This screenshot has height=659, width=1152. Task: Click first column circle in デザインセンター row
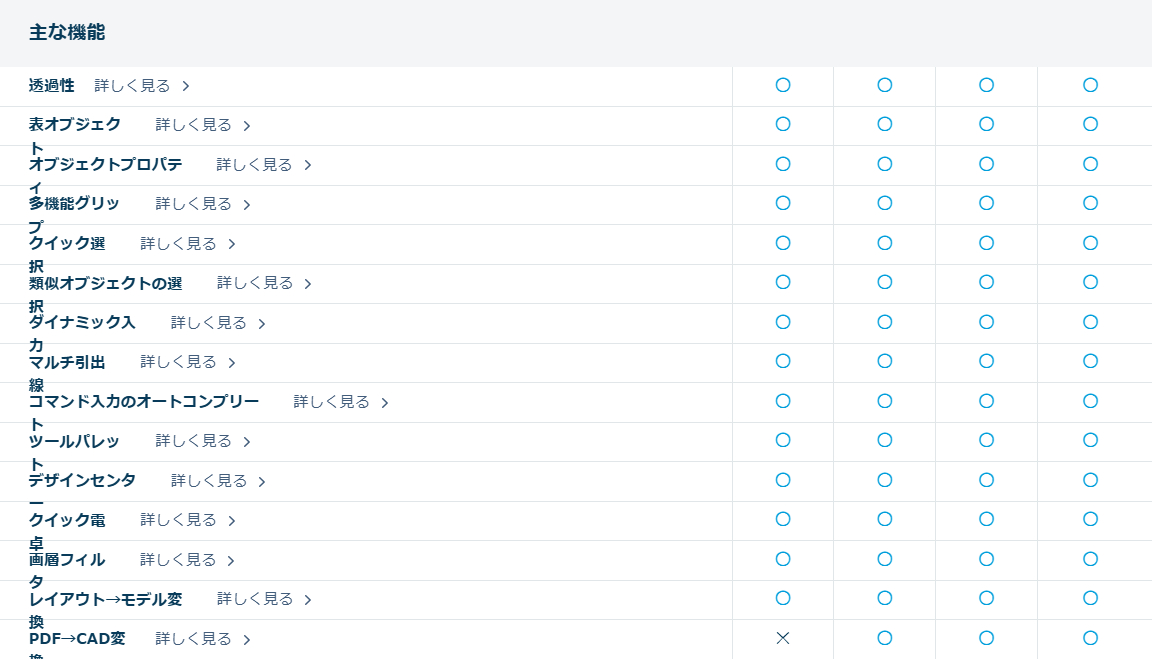click(x=783, y=480)
